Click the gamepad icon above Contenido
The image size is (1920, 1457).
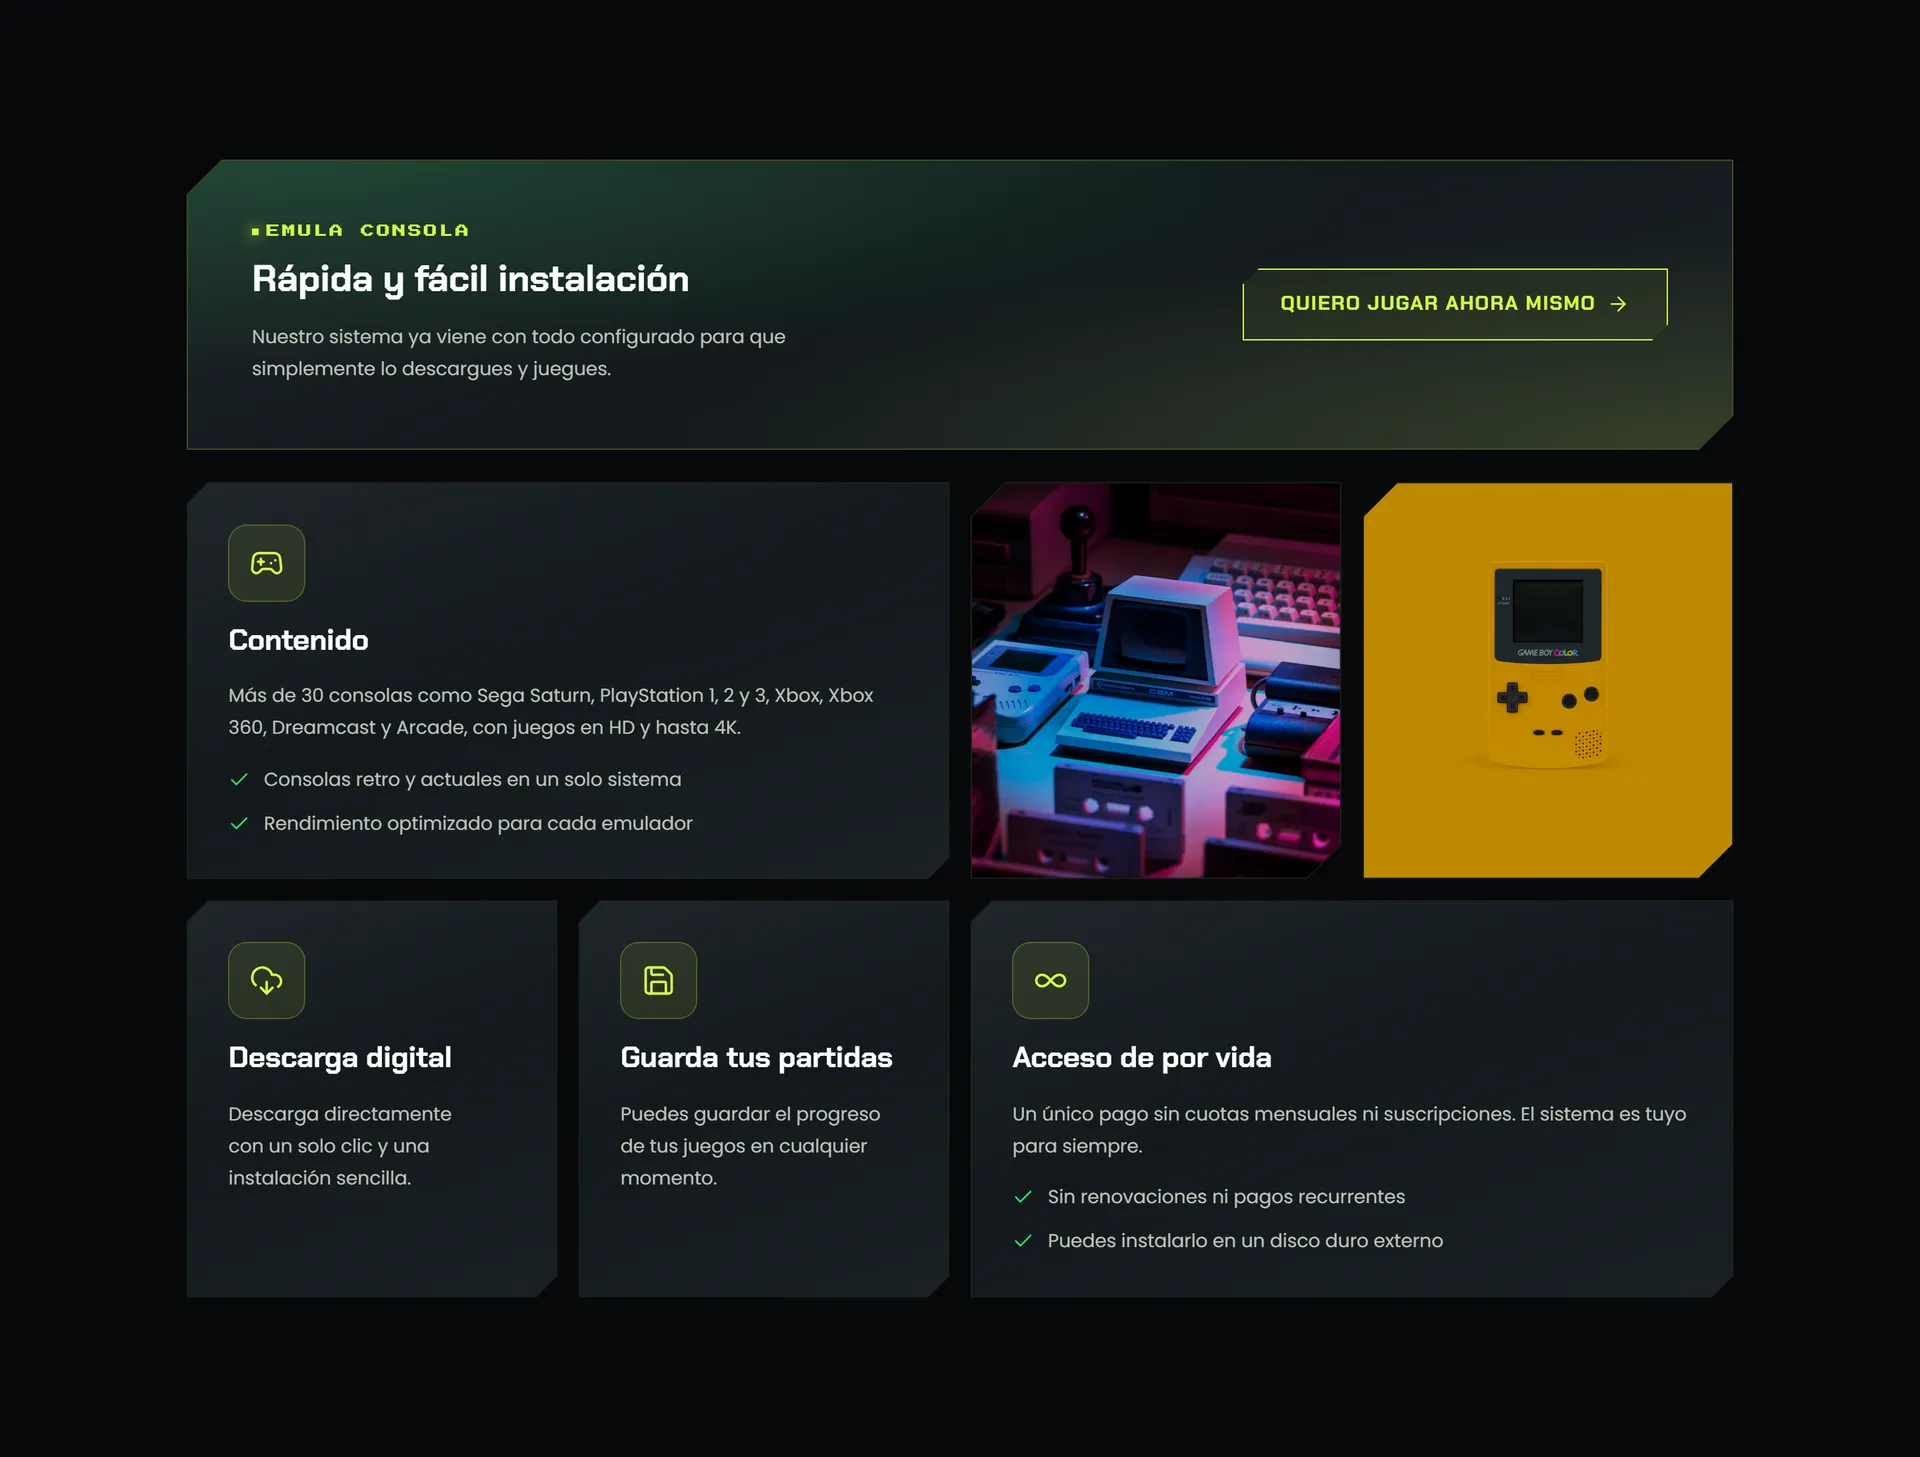click(266, 563)
